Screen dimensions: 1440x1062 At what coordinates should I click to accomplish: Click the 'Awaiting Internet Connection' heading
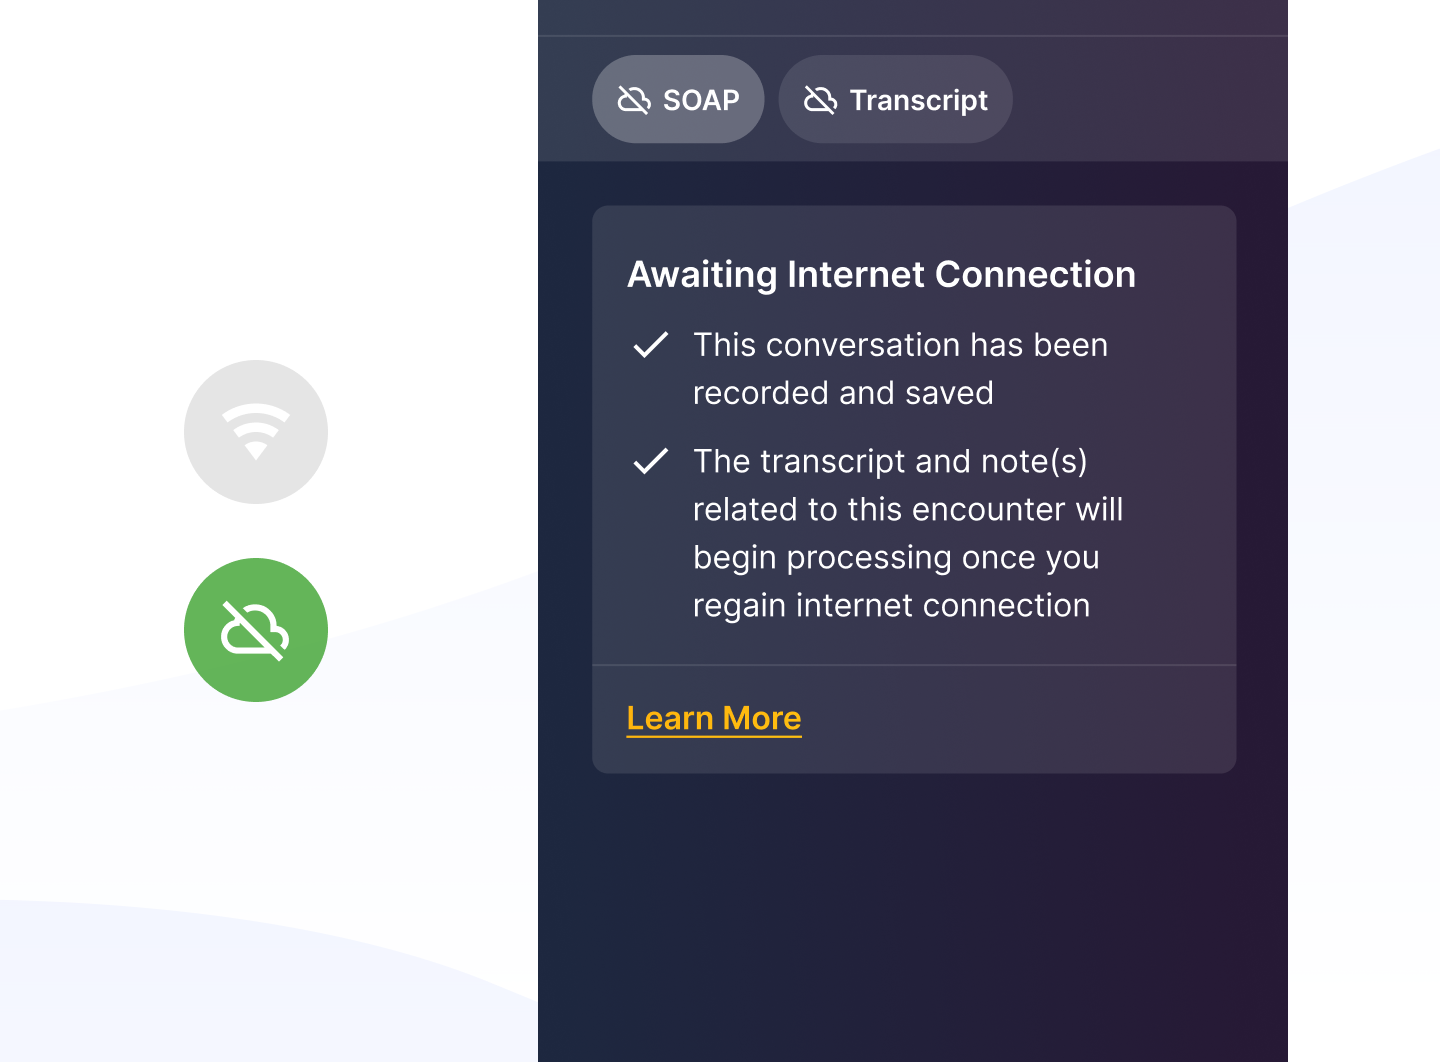(x=881, y=274)
